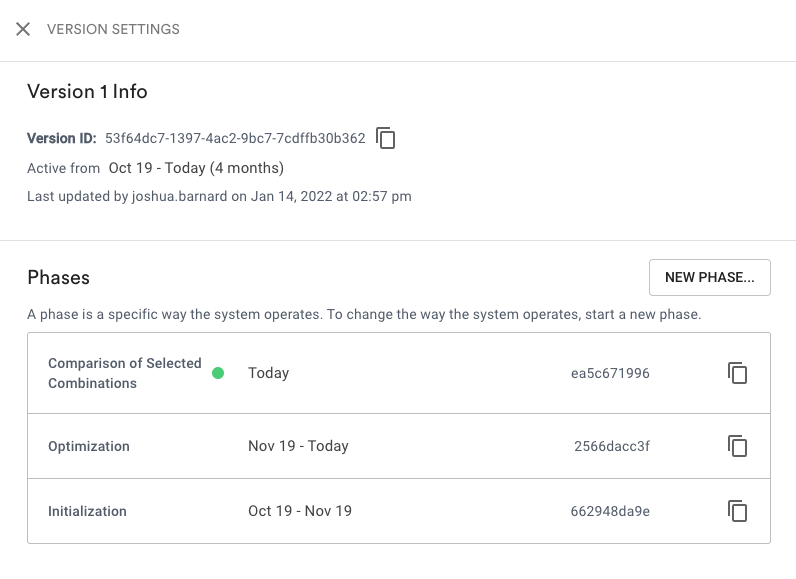Select the Optimization phase row
Image resolution: width=796 pixels, height=579 pixels.
tap(399, 446)
